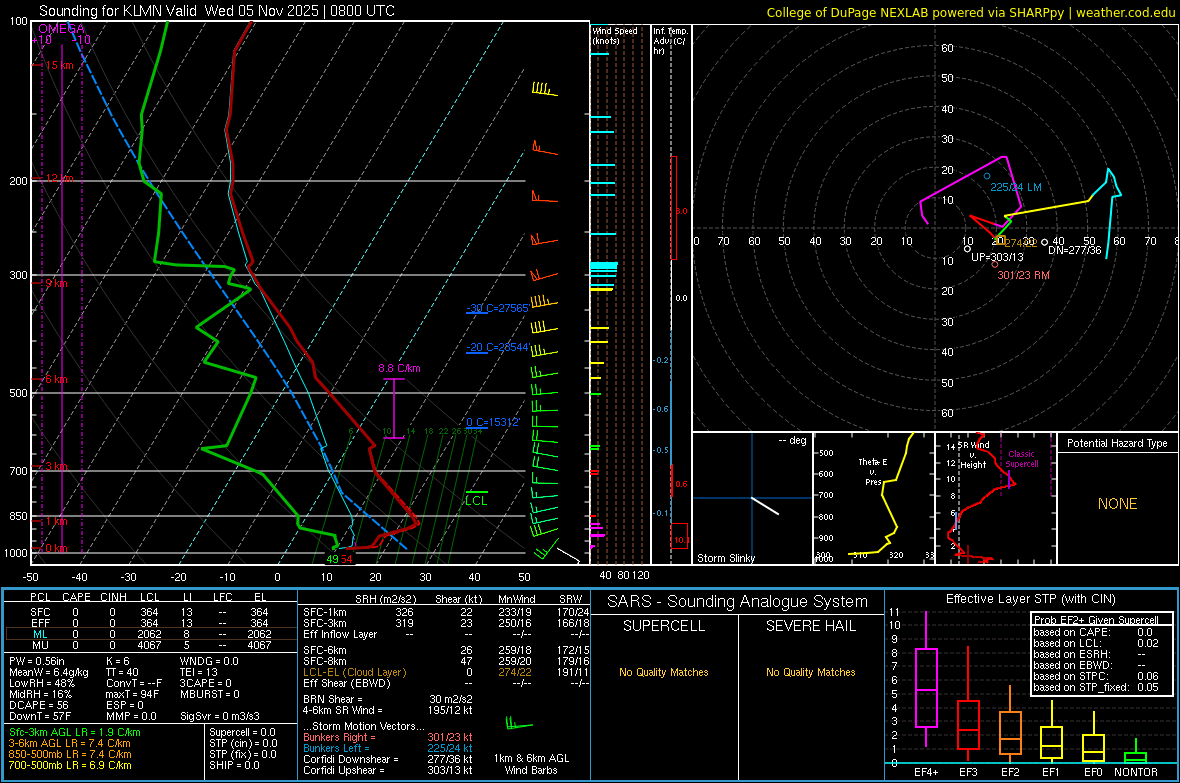Click the 'SRH (m2/s2)' column header
The width and height of the screenshot is (1180, 783).
[386, 599]
